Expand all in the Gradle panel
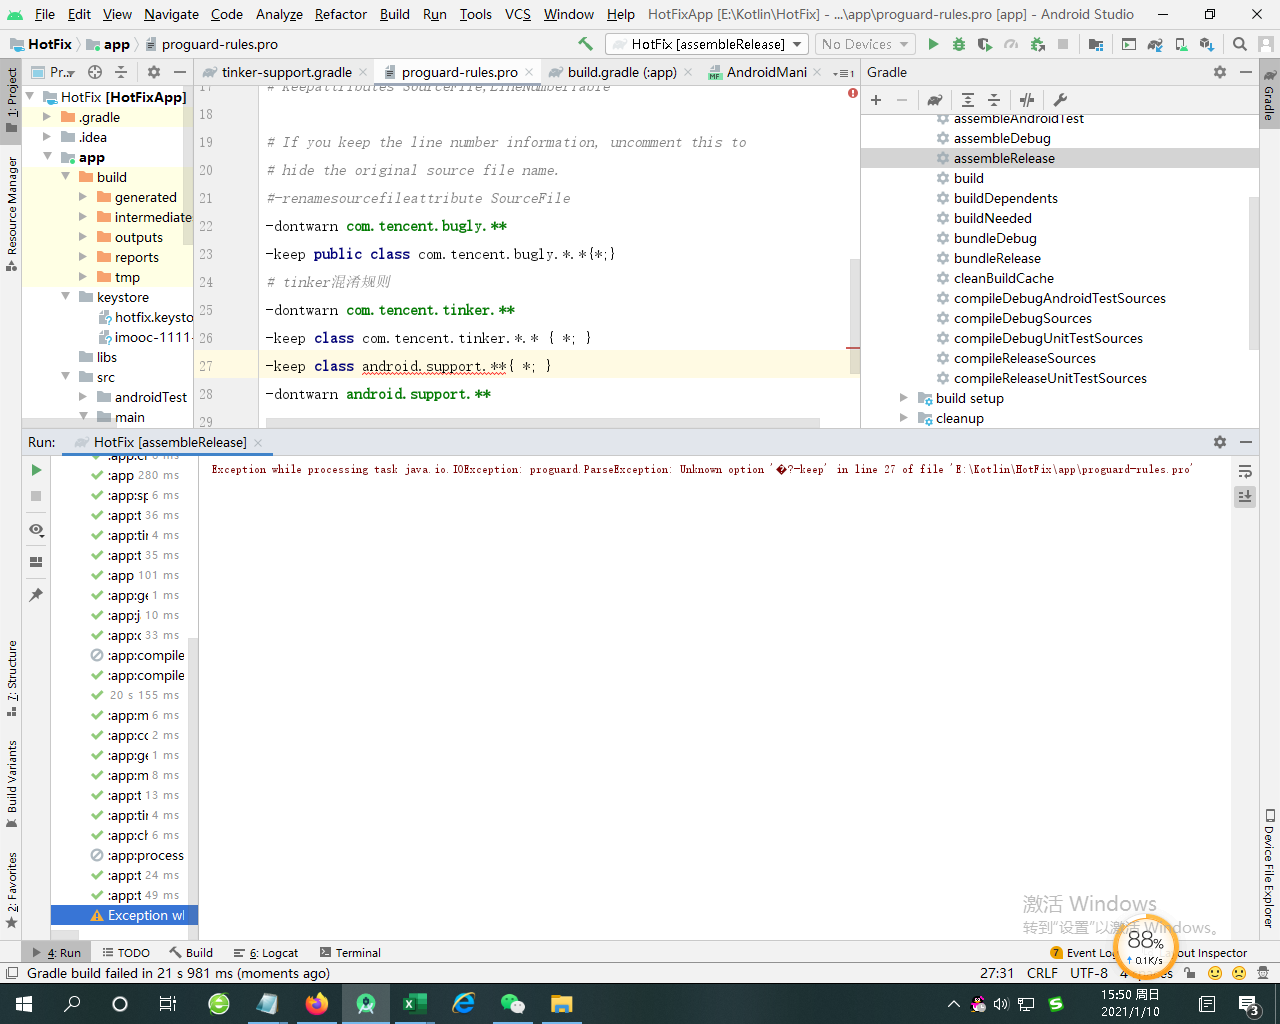 968,100
